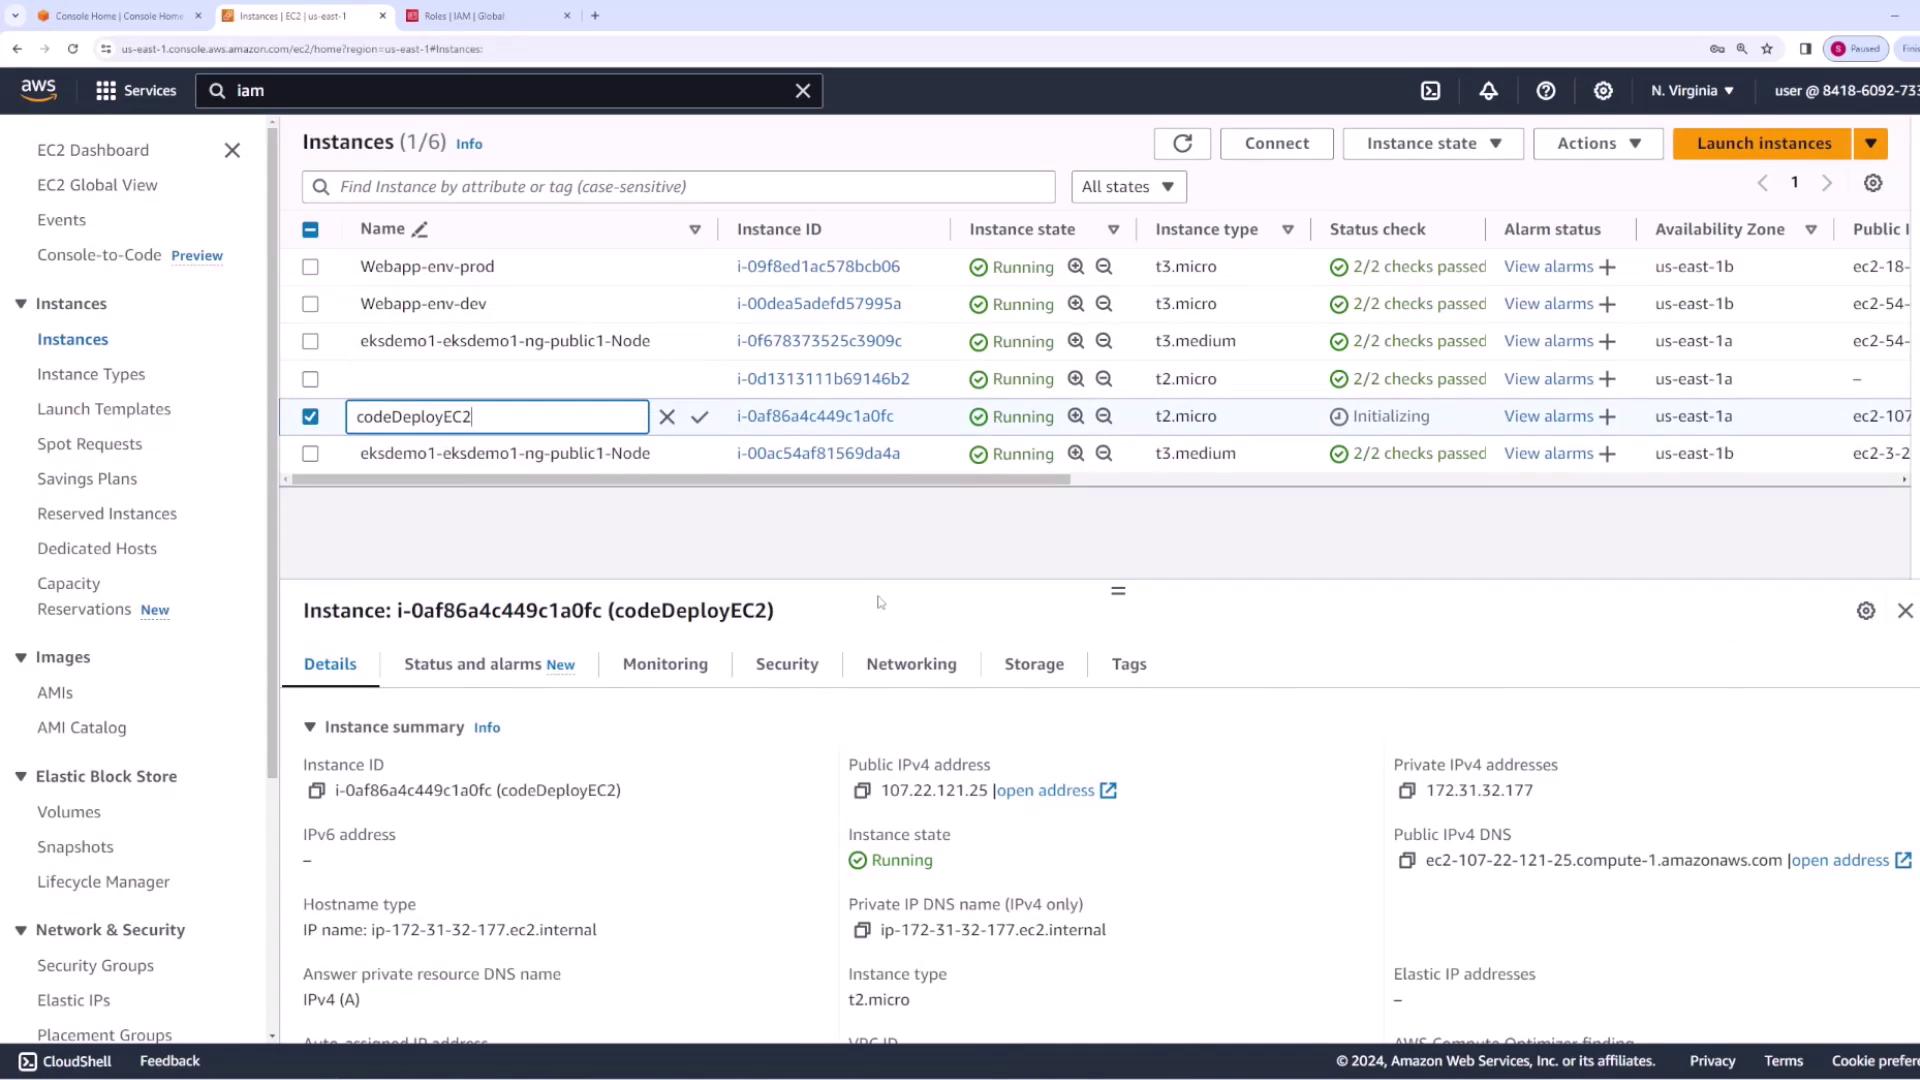This screenshot has height=1080, width=1920.
Task: Cancel name edit with the X icon
Action: click(667, 417)
